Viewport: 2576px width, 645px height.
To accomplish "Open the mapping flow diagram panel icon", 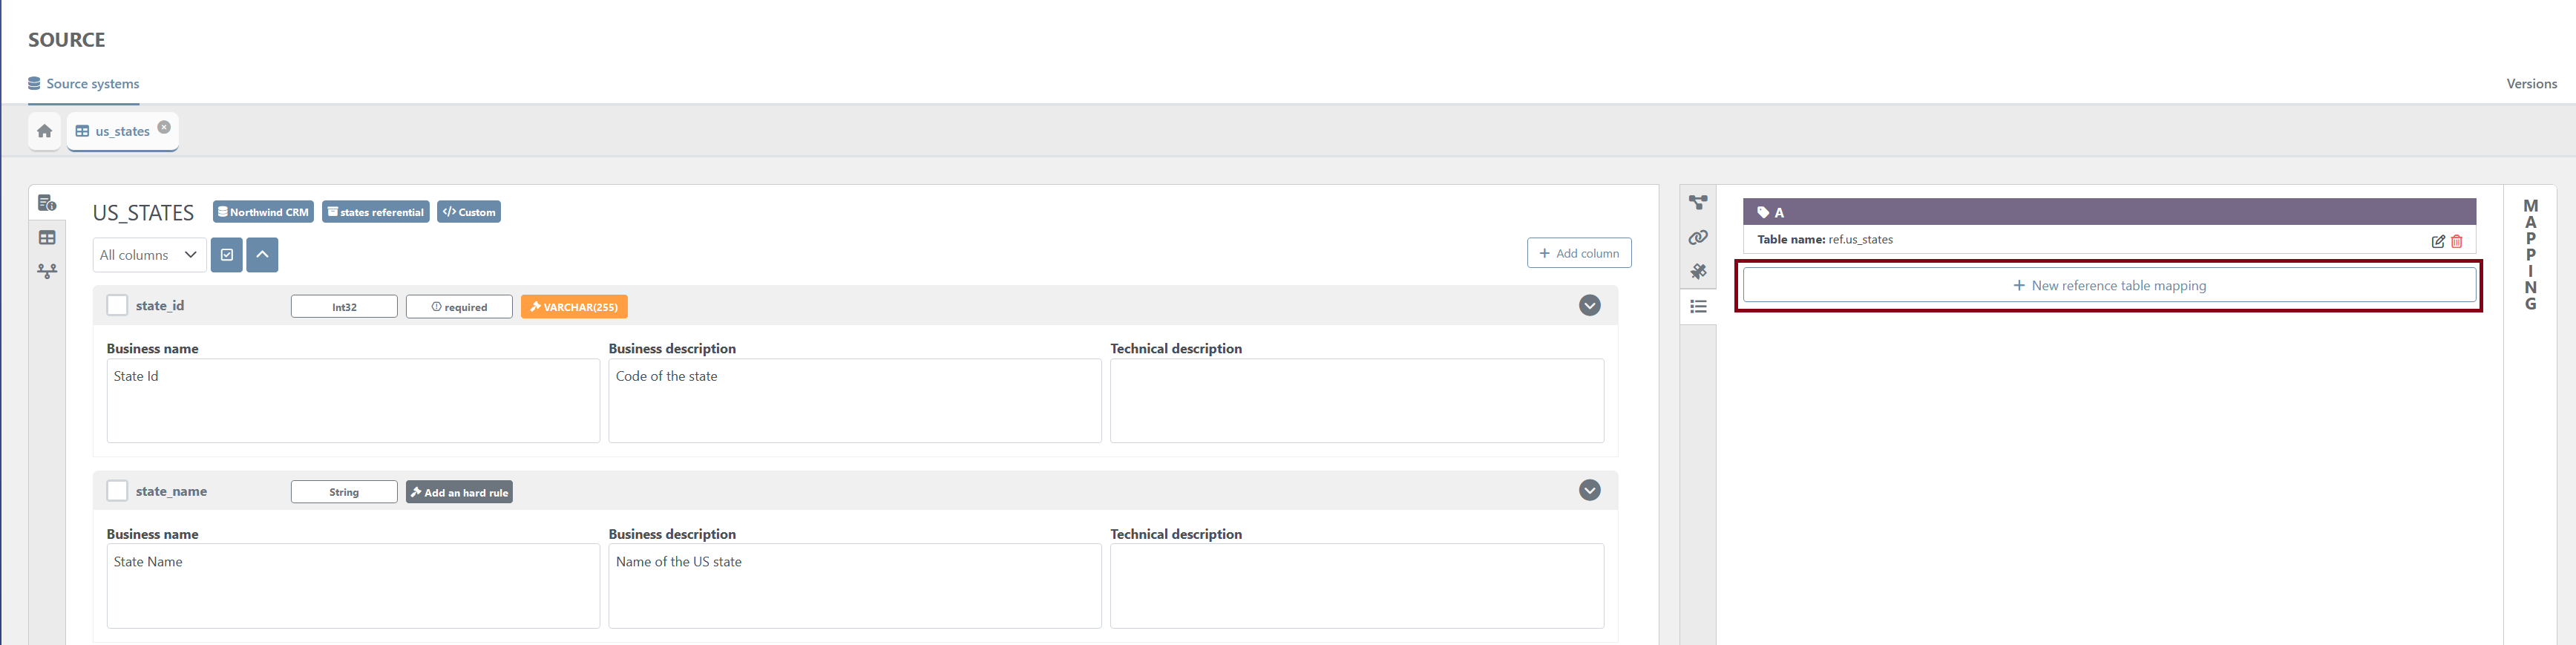I will pyautogui.click(x=1698, y=203).
